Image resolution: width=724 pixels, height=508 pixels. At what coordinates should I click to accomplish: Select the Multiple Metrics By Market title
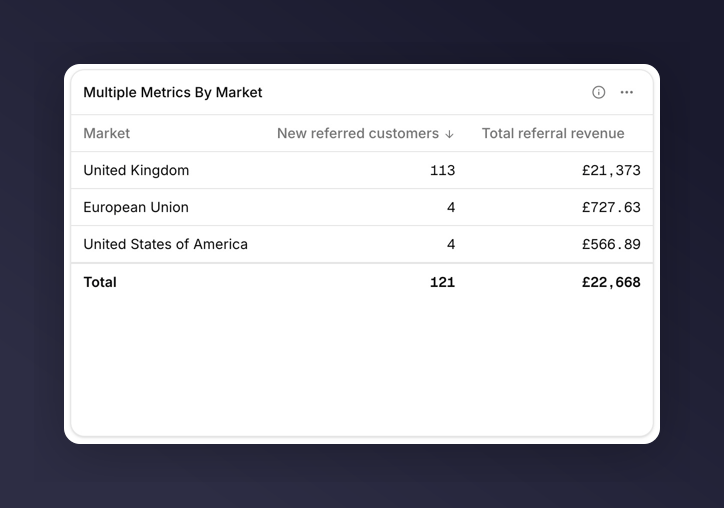tap(173, 92)
